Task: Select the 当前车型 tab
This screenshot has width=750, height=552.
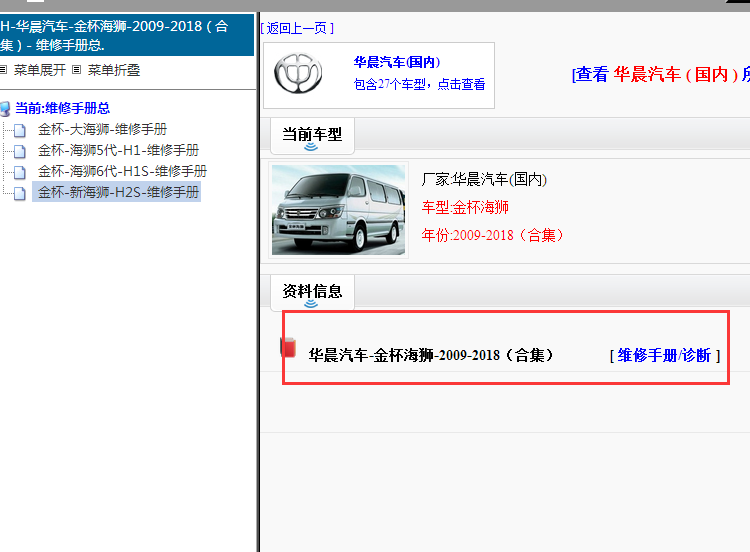Action: click(312, 136)
